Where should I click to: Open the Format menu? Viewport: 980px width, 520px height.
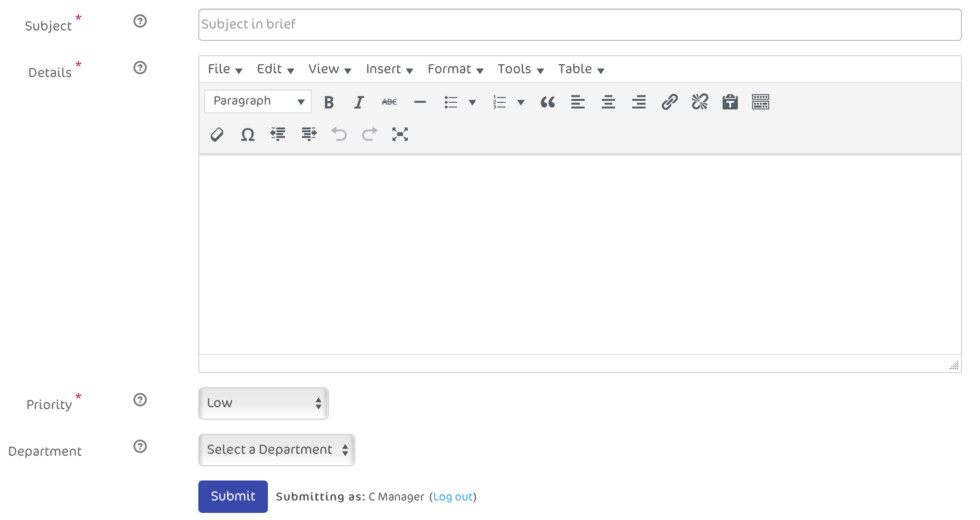[x=455, y=69]
